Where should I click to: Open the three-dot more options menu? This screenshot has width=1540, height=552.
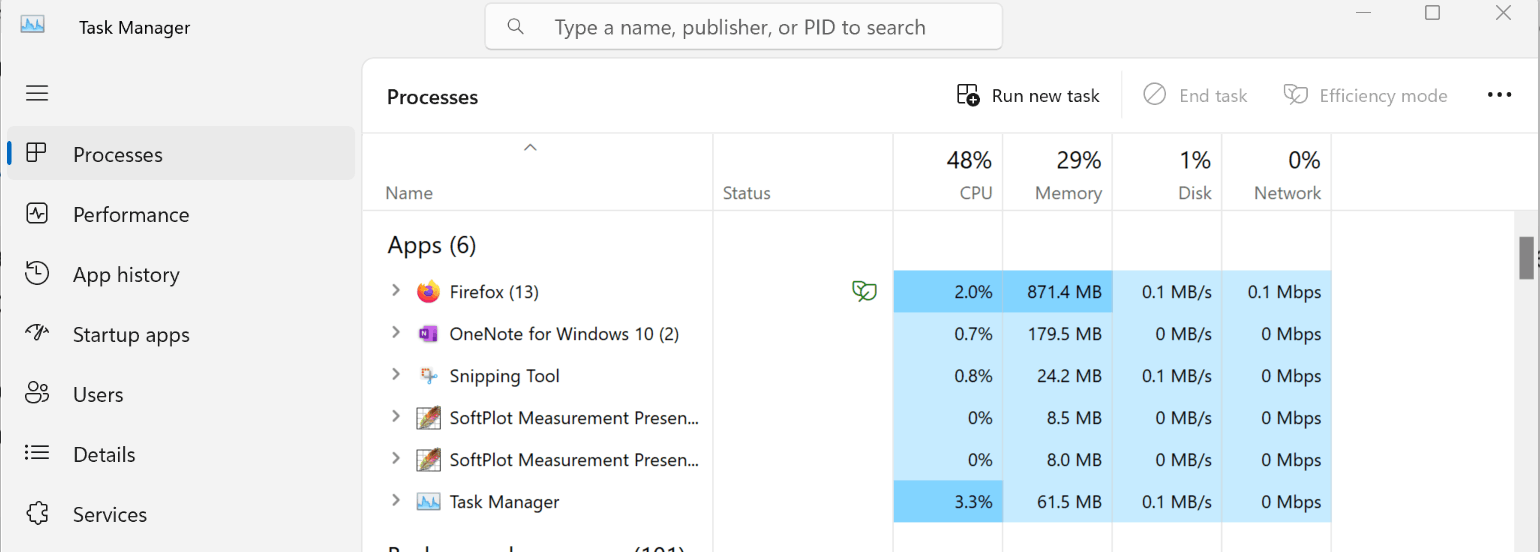[x=1499, y=95]
